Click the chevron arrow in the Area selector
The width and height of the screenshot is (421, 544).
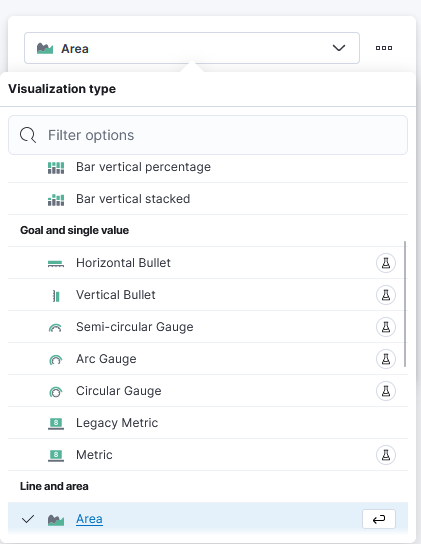point(339,48)
